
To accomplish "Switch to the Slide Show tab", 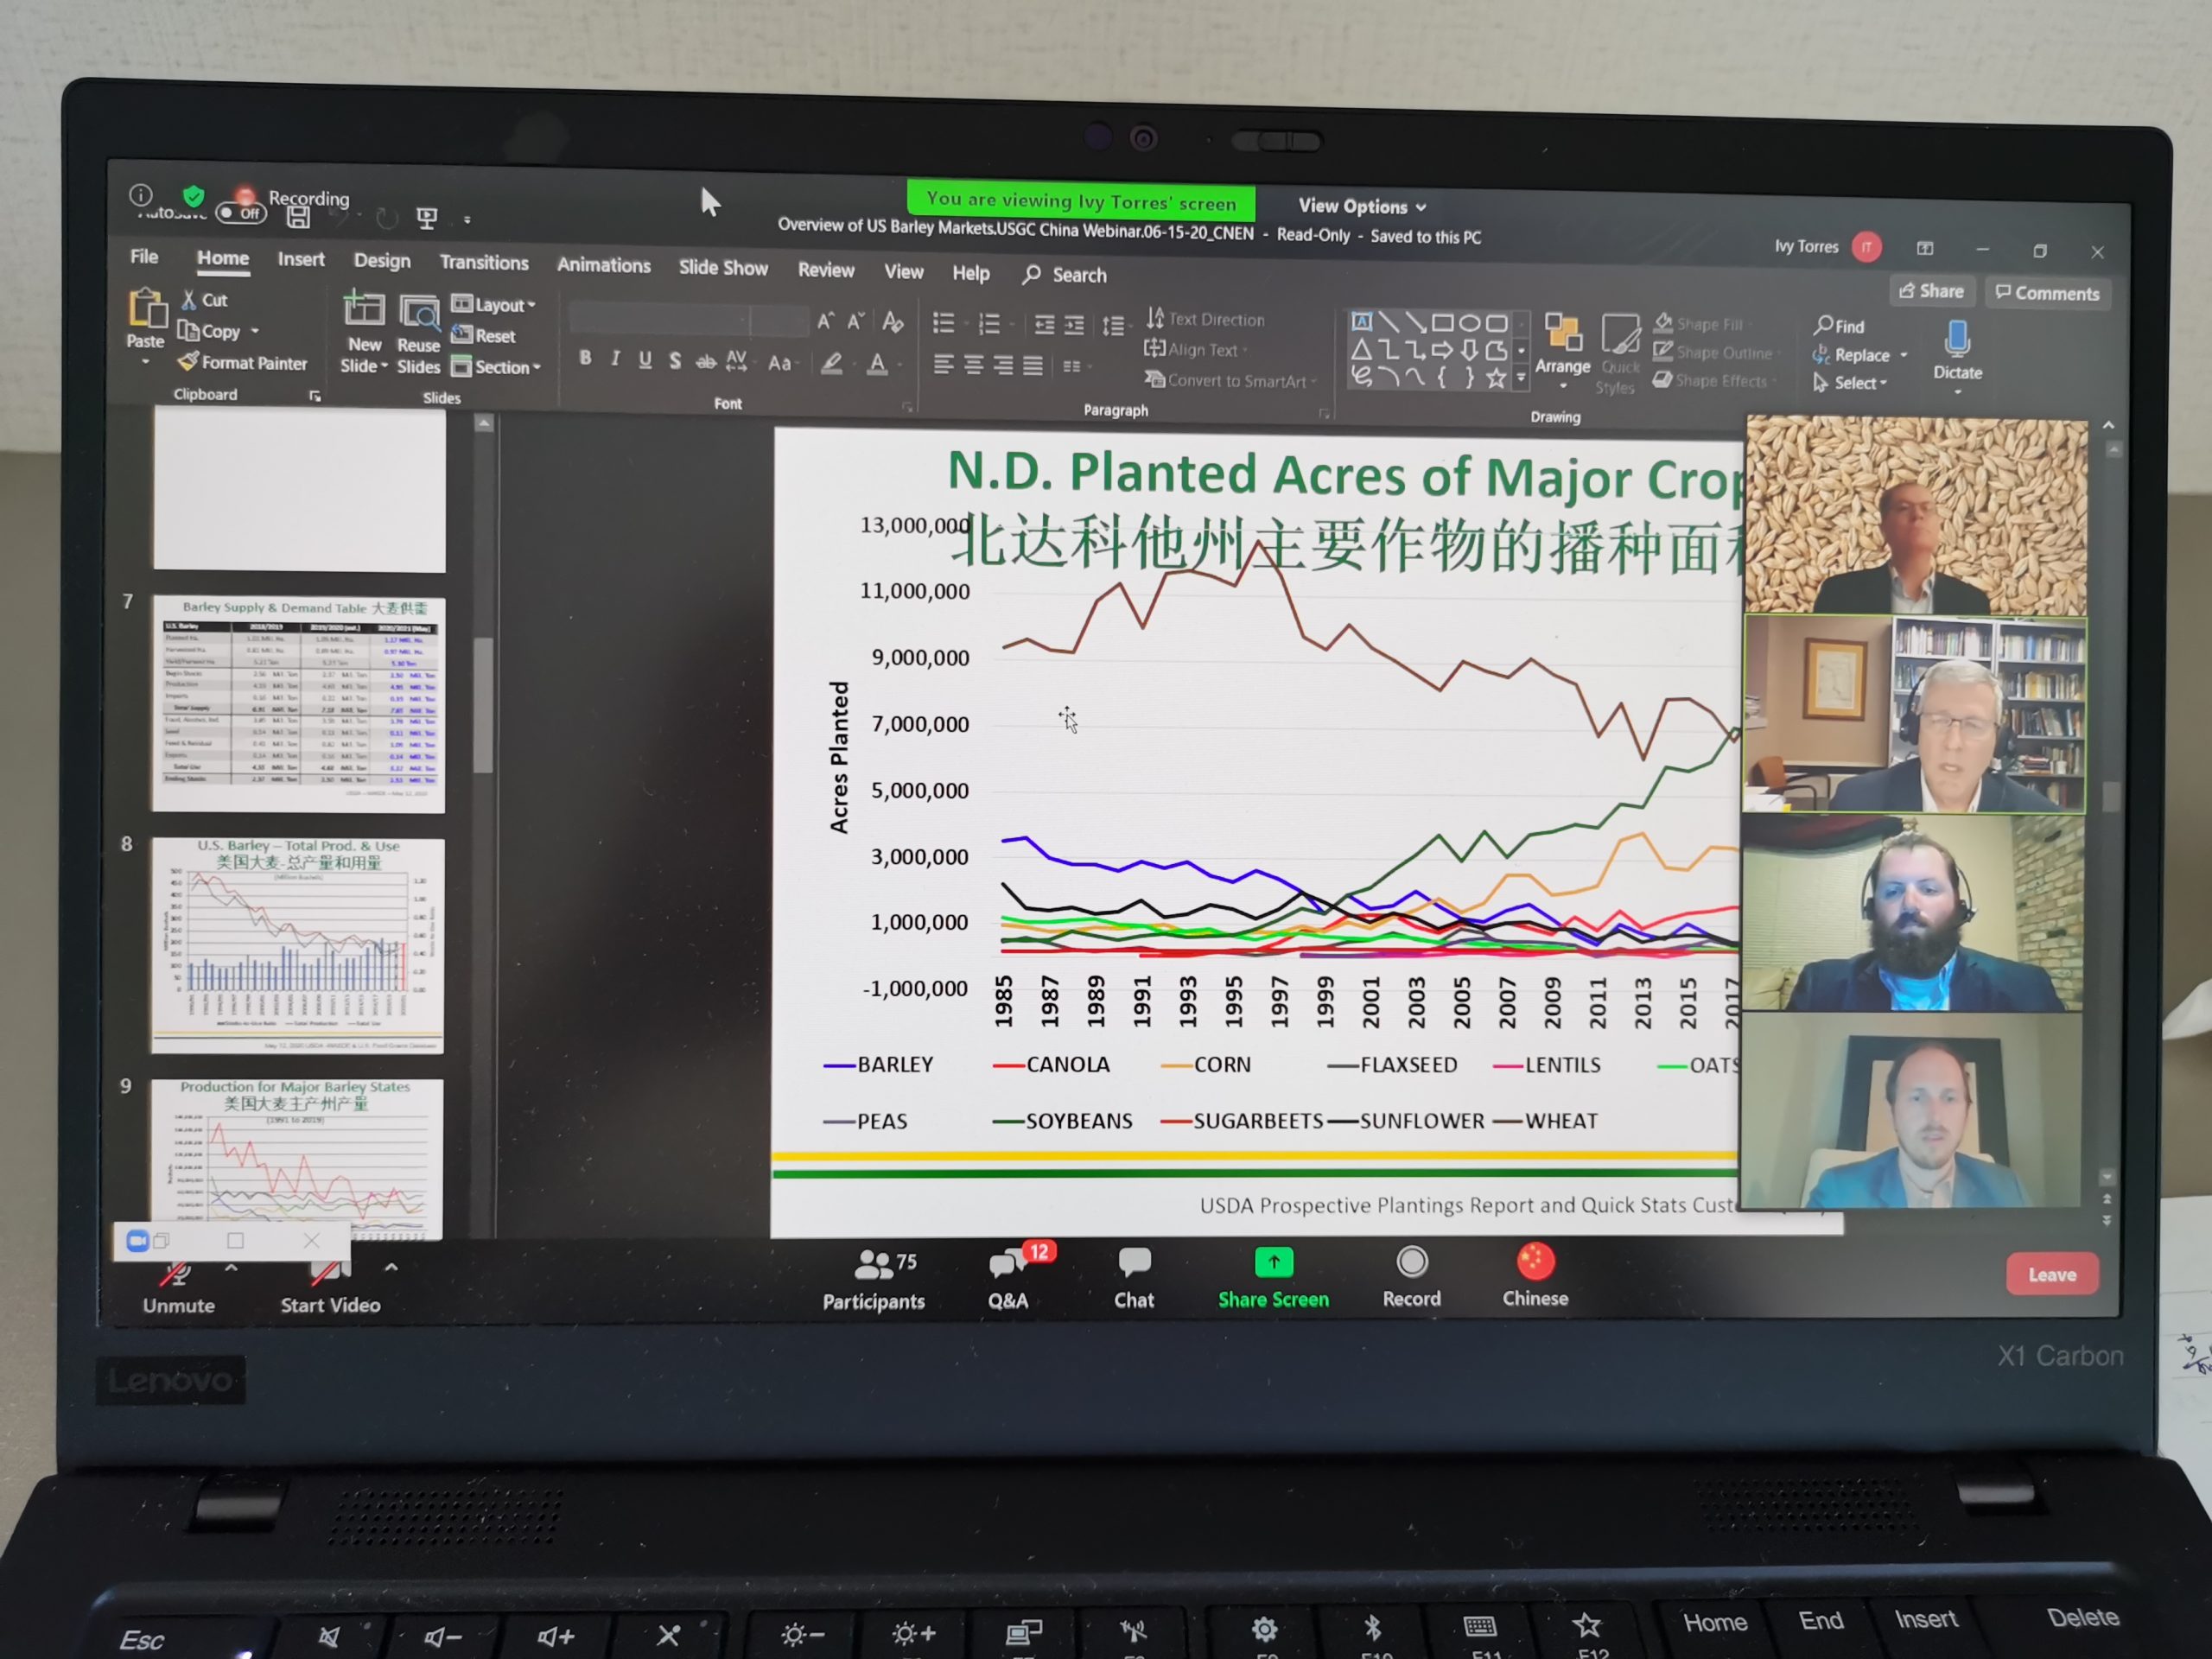I will pyautogui.click(x=722, y=268).
